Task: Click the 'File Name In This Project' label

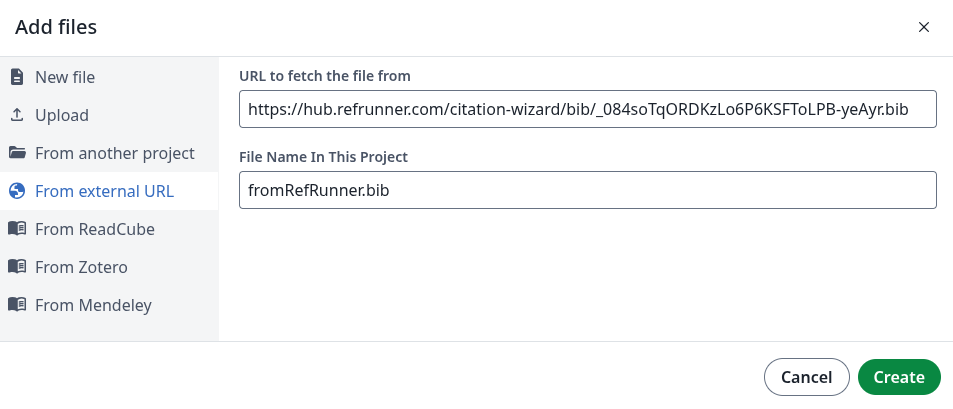Action: (323, 157)
